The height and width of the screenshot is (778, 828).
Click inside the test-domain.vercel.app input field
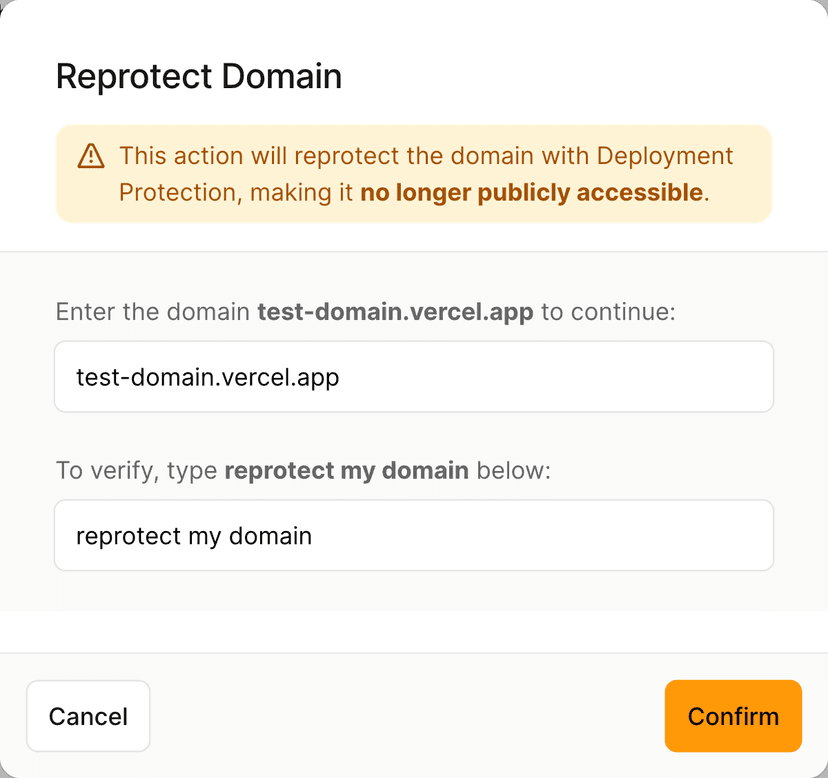point(414,377)
